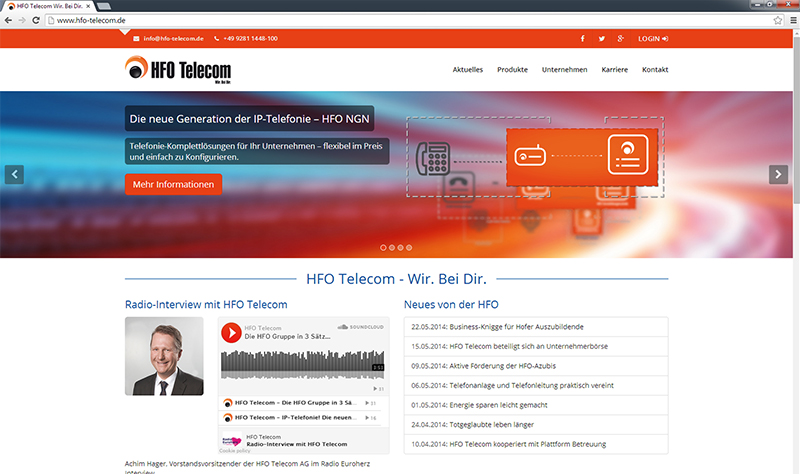Select the second carousel indicator dot

coord(391,246)
